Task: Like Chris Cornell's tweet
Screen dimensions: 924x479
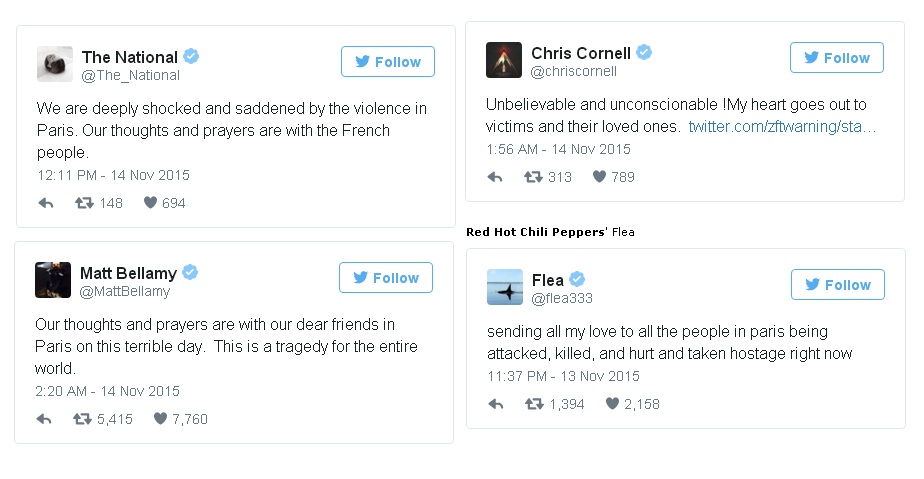Action: 600,177
